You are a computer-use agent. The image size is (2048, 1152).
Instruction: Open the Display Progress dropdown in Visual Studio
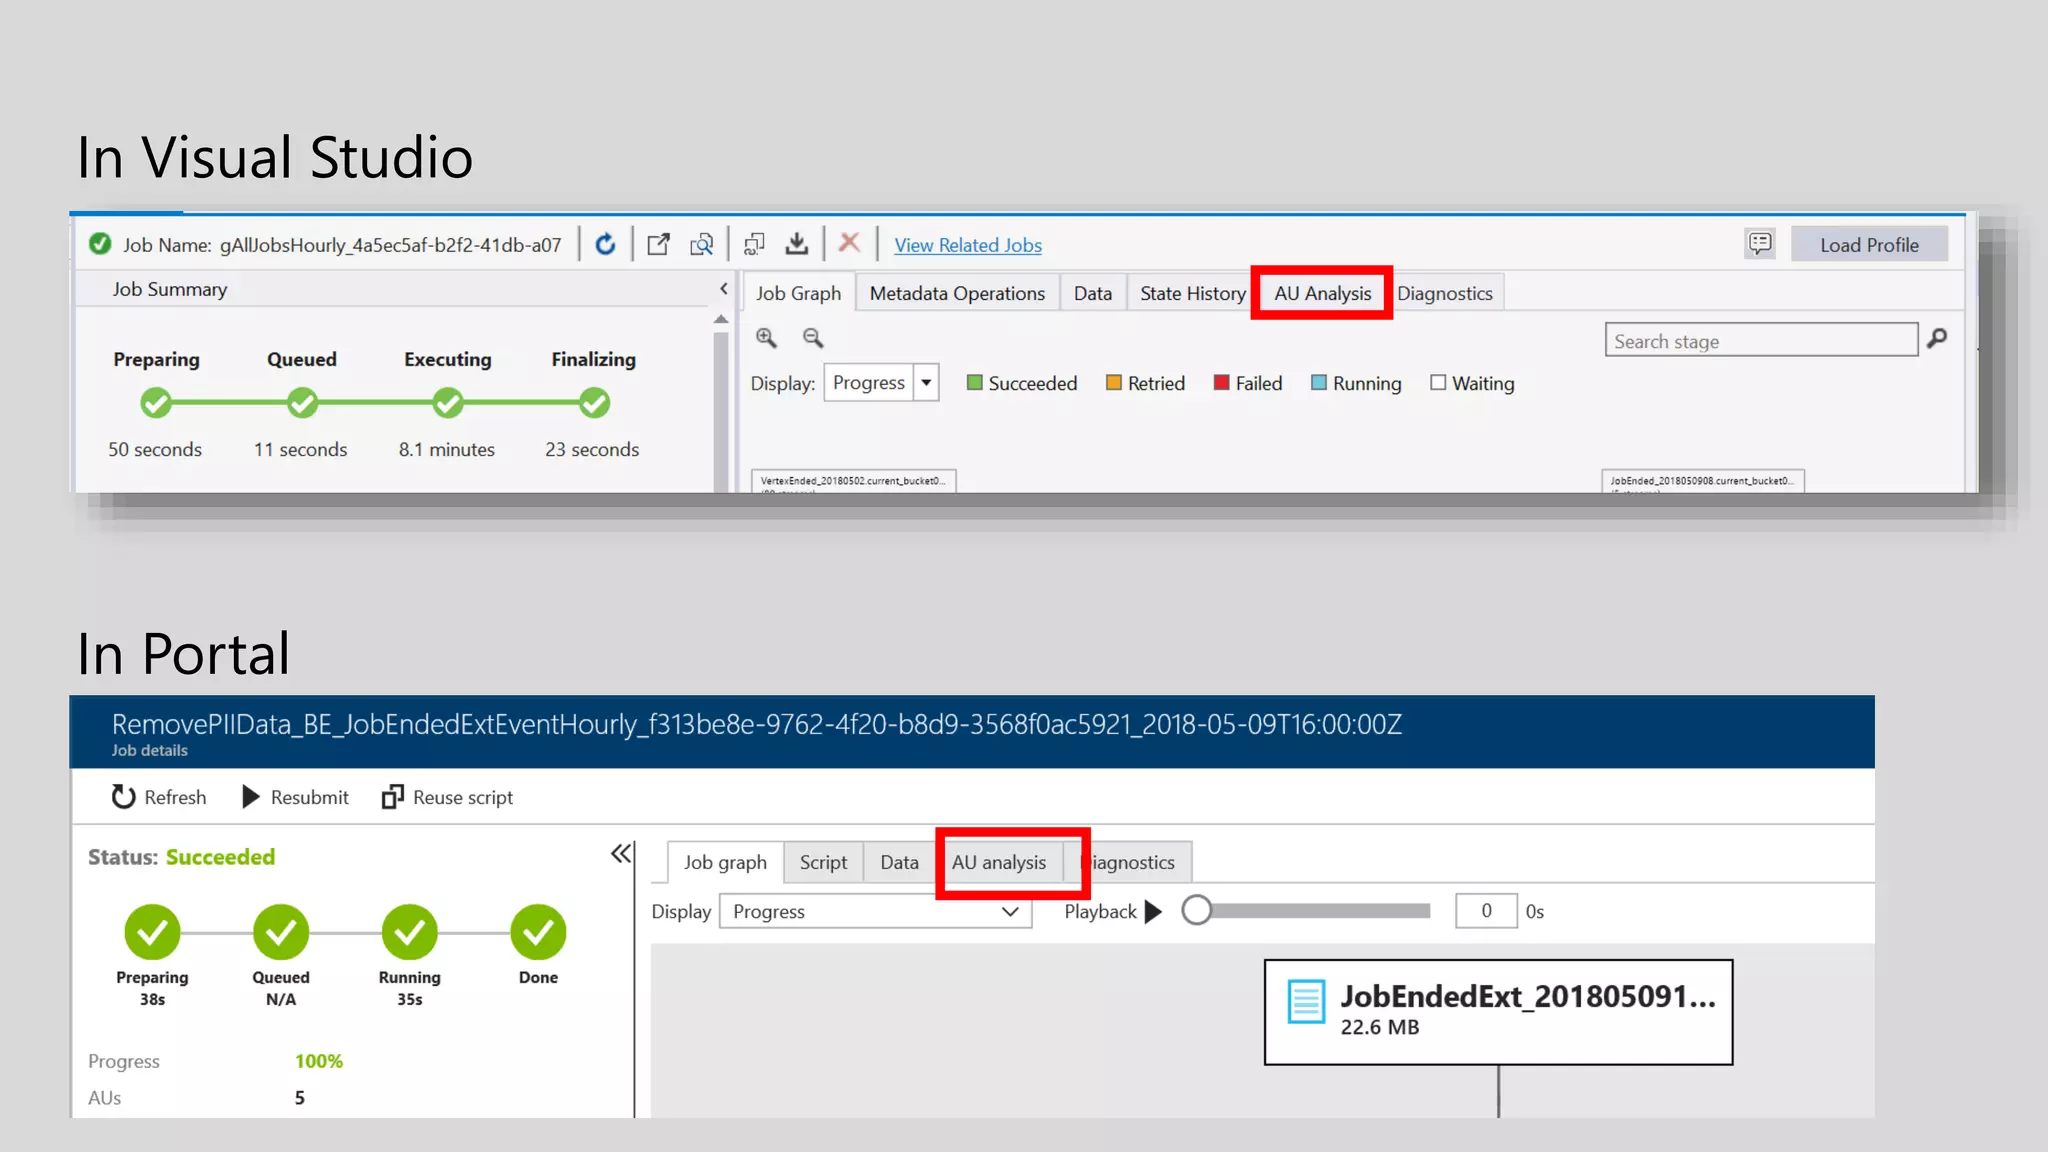pyautogui.click(x=927, y=383)
